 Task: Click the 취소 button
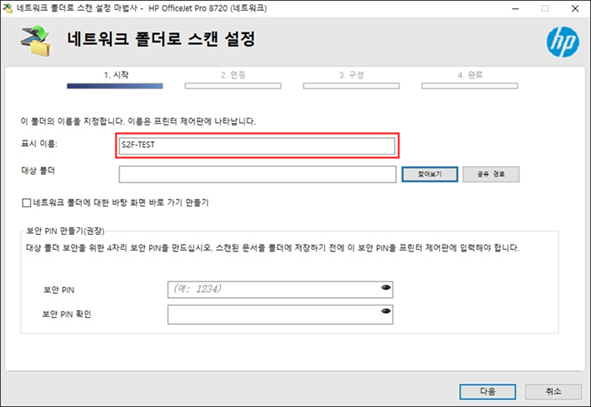[x=553, y=392]
